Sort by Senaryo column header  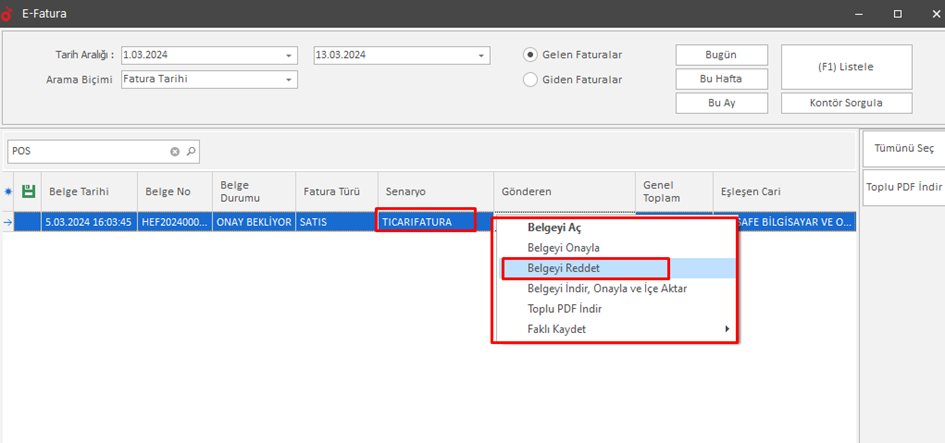pyautogui.click(x=436, y=192)
